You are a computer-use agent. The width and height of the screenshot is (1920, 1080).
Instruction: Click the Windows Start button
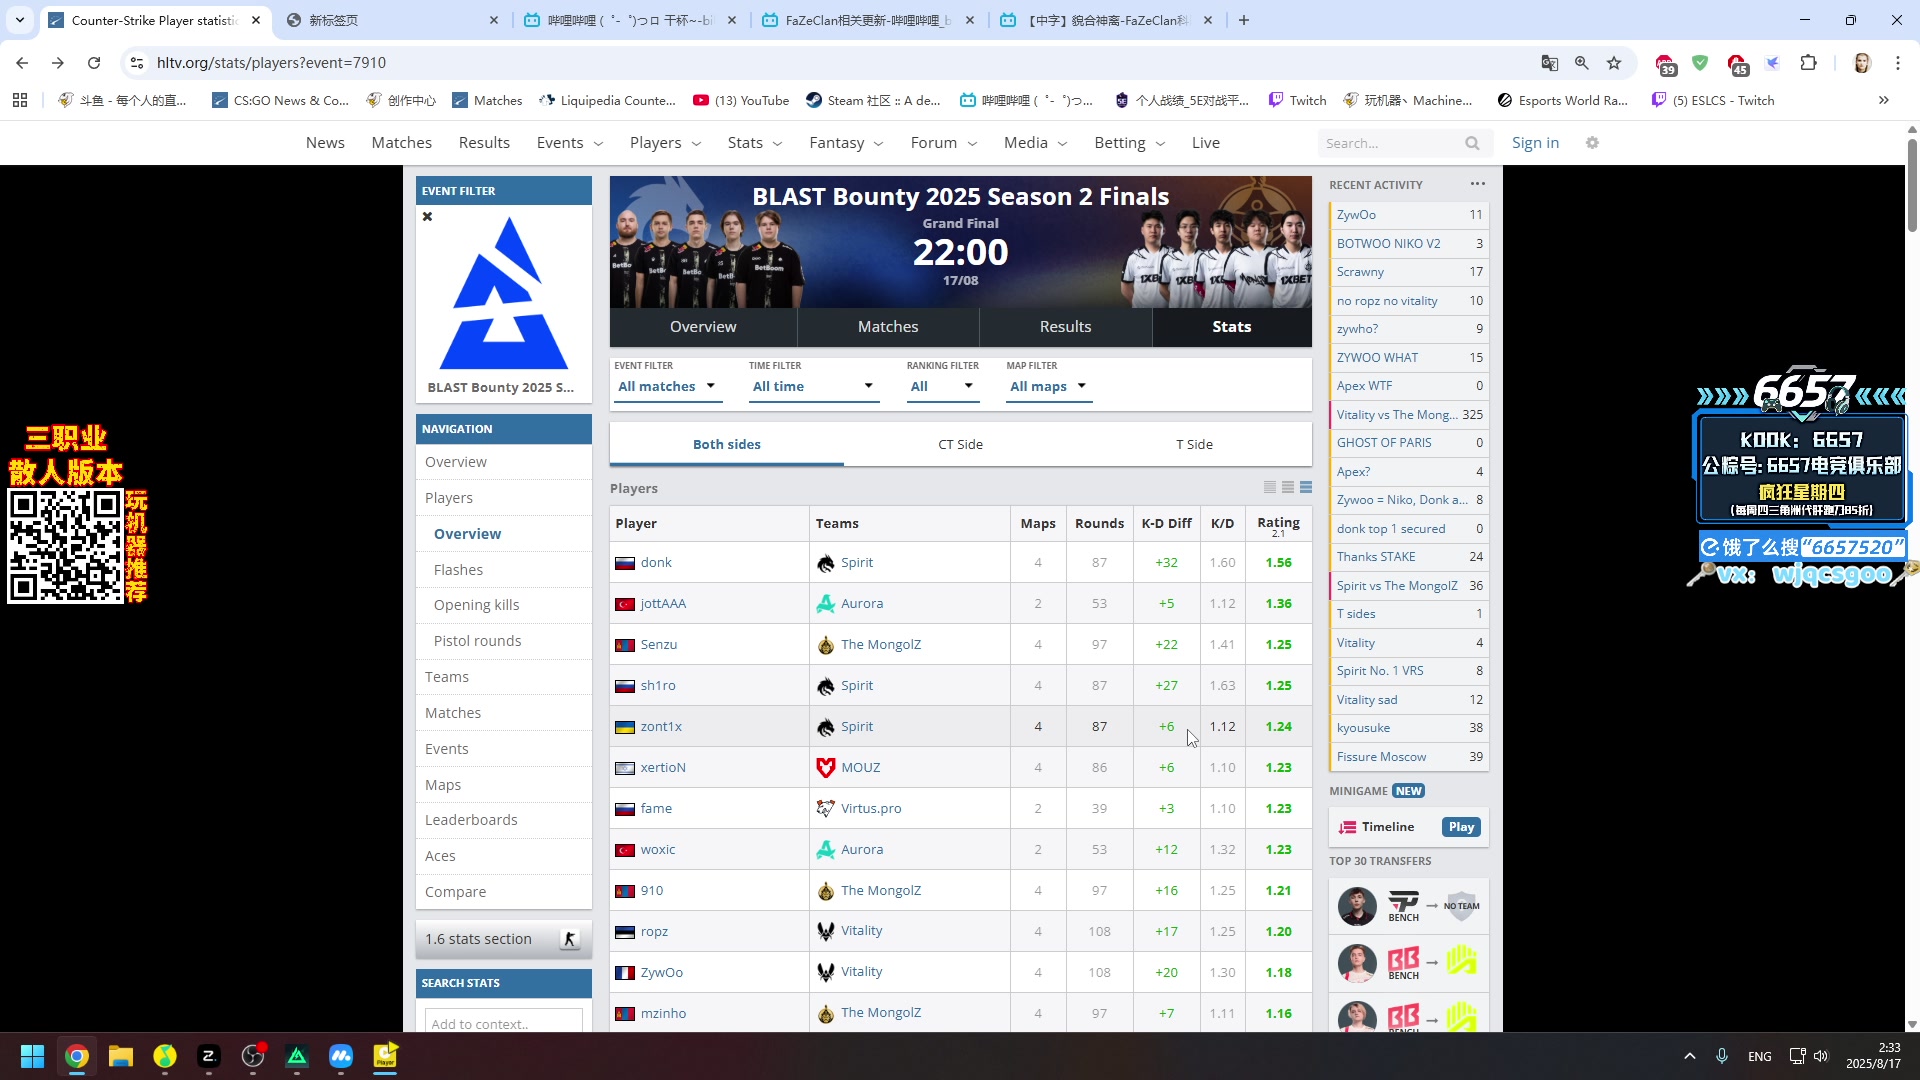point(32,1056)
